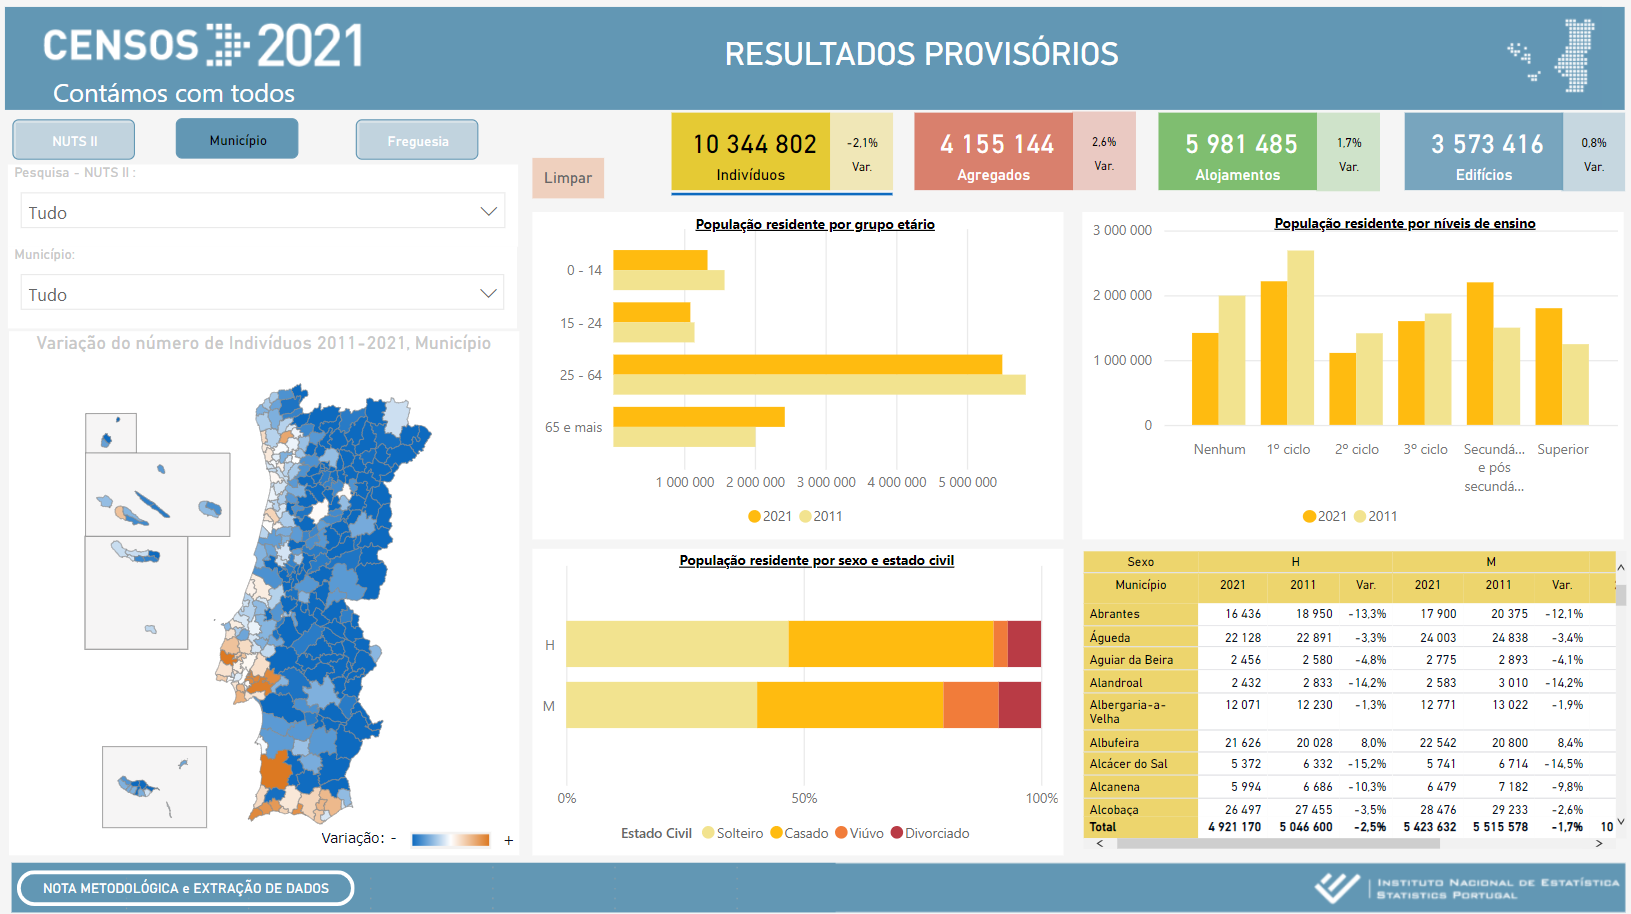The image size is (1631, 914).
Task: Select the Indivíduos indicator card
Action: 750,152
